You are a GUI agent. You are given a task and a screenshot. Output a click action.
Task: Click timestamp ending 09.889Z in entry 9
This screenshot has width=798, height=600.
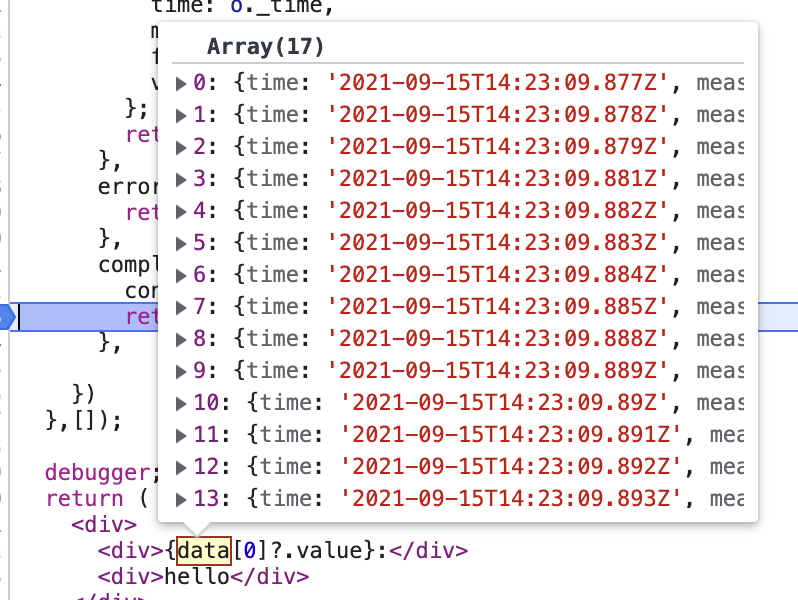[x=498, y=370]
